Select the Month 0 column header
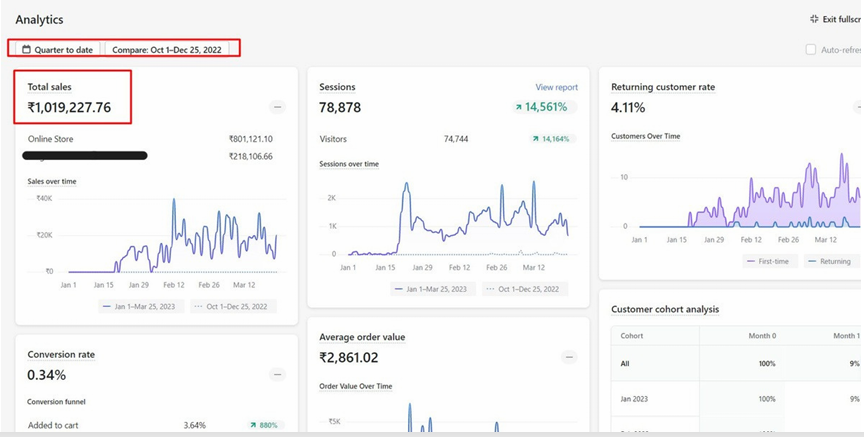 760,336
